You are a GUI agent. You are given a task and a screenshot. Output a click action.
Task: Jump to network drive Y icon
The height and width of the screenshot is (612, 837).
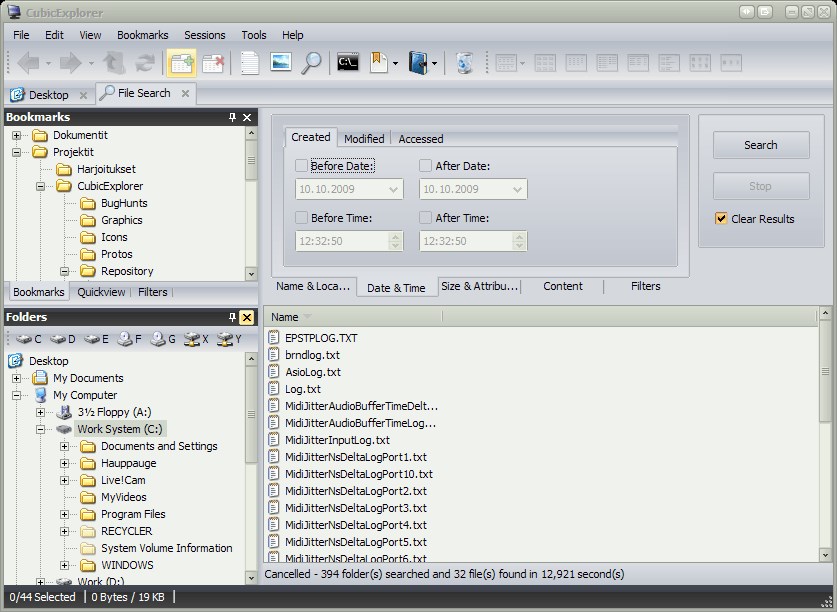point(230,339)
